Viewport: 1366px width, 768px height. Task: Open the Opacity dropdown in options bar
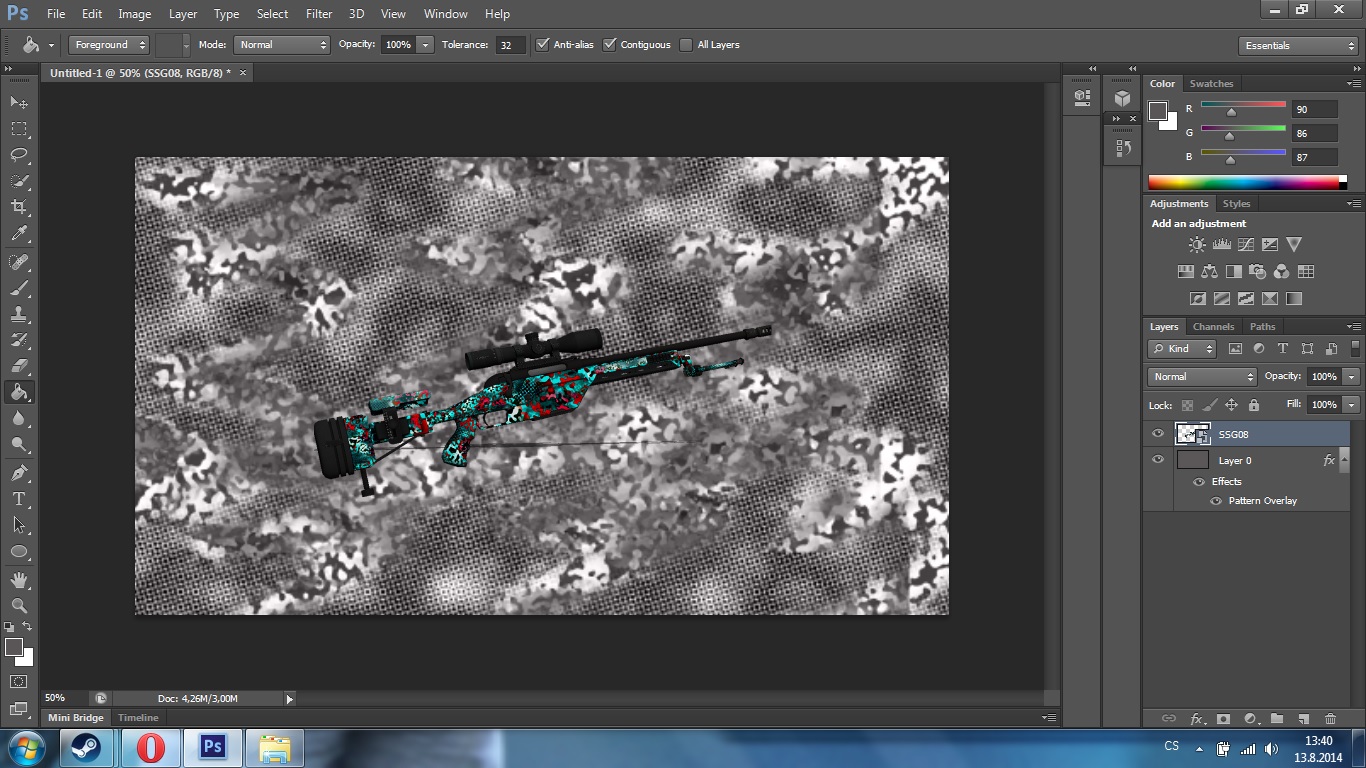426,45
